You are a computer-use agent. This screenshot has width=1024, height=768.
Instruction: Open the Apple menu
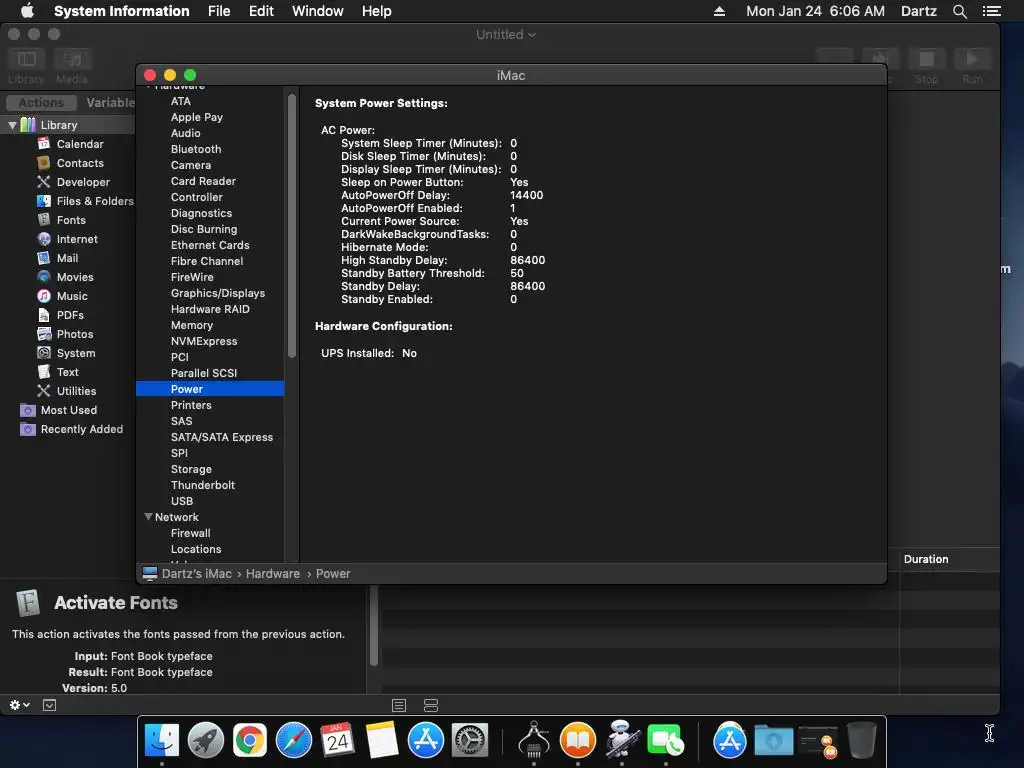27,11
